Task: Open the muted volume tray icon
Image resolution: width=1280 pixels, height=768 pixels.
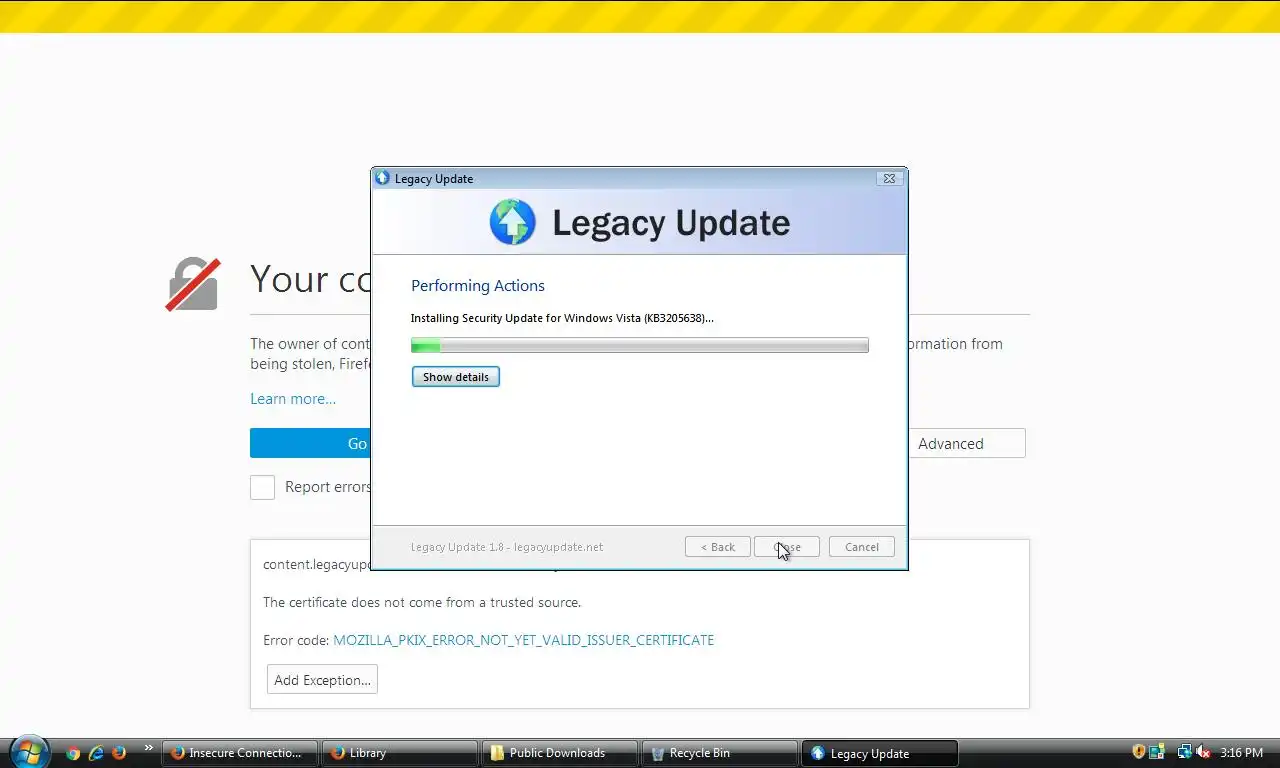Action: coord(1204,752)
